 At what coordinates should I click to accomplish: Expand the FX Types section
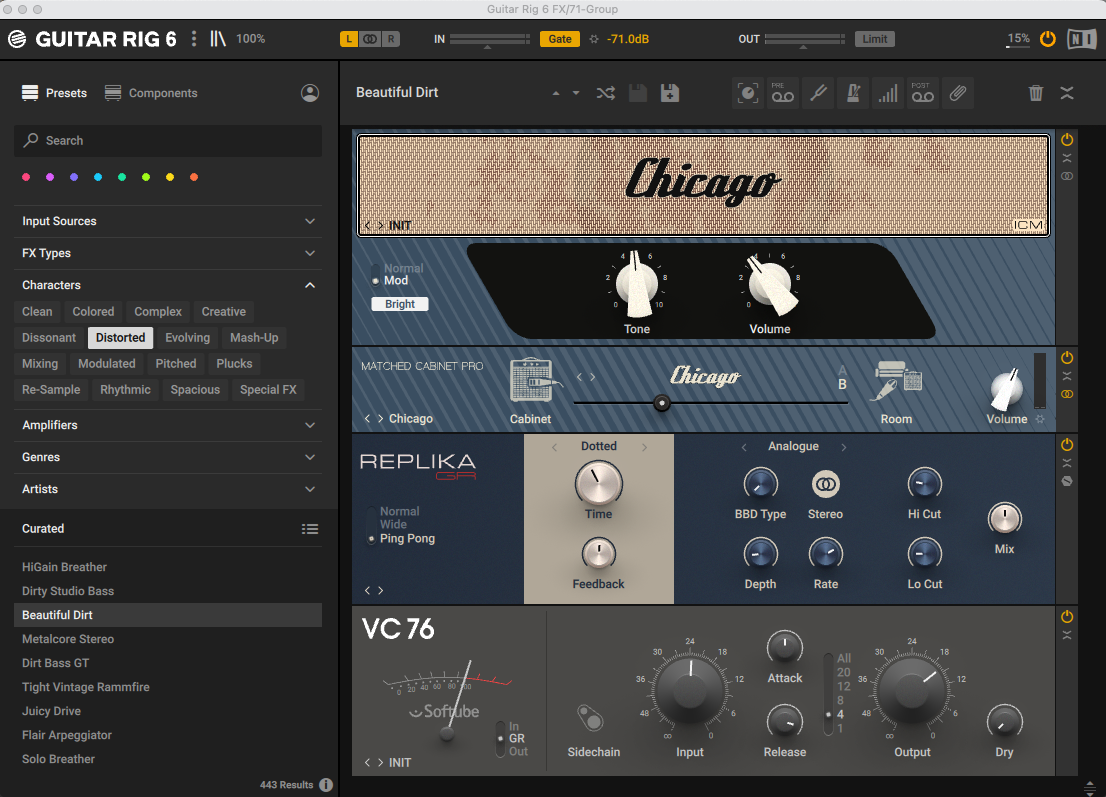168,253
